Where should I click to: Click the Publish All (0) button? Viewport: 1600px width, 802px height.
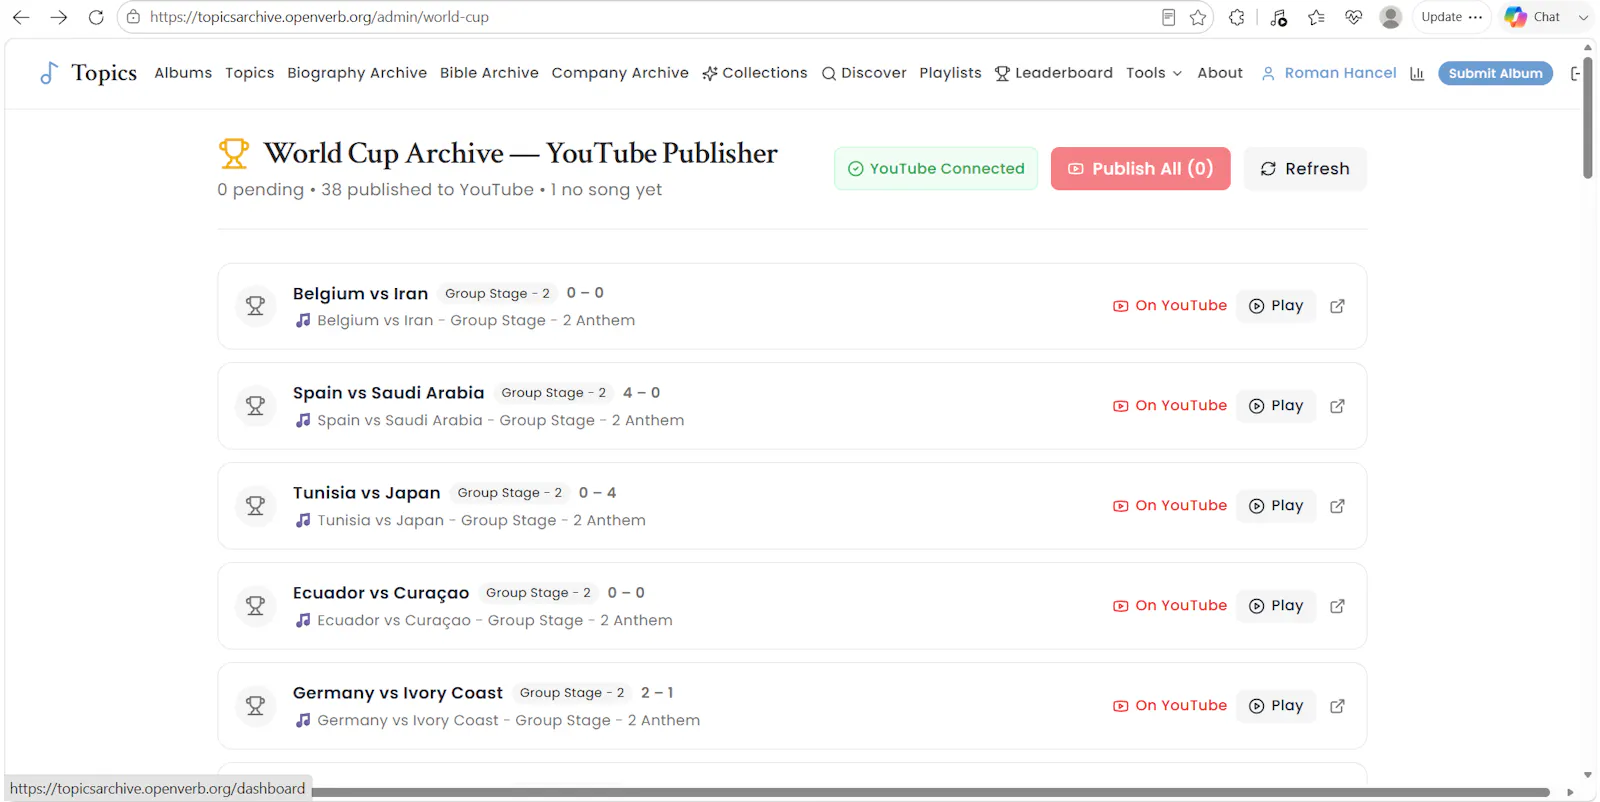click(1141, 169)
